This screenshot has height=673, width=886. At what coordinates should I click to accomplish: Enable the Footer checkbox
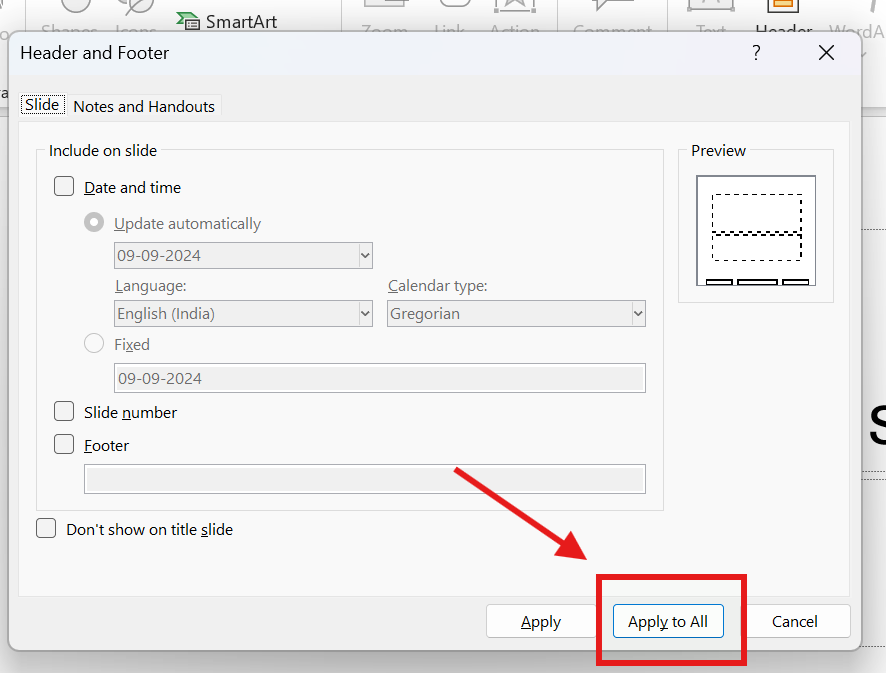64,445
